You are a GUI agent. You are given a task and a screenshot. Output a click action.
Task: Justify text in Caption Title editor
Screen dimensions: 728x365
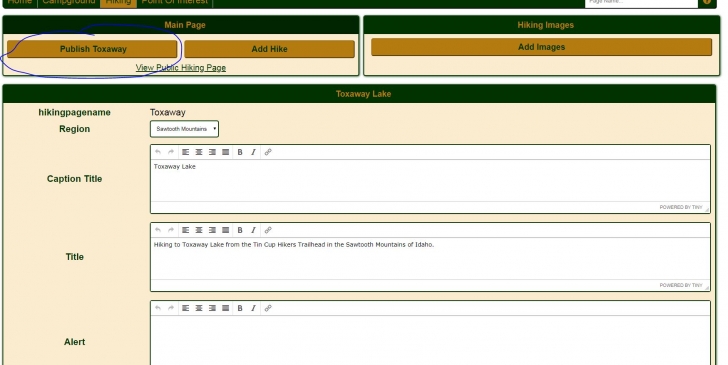click(226, 152)
